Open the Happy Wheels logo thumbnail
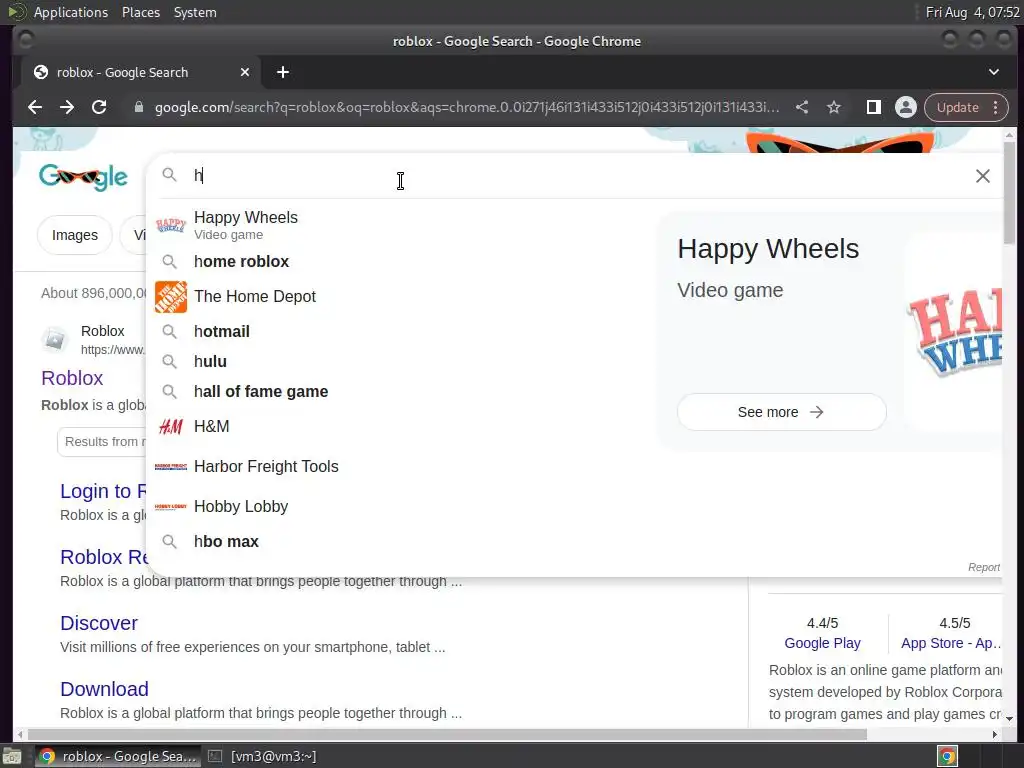This screenshot has width=1024, height=768. [953, 333]
